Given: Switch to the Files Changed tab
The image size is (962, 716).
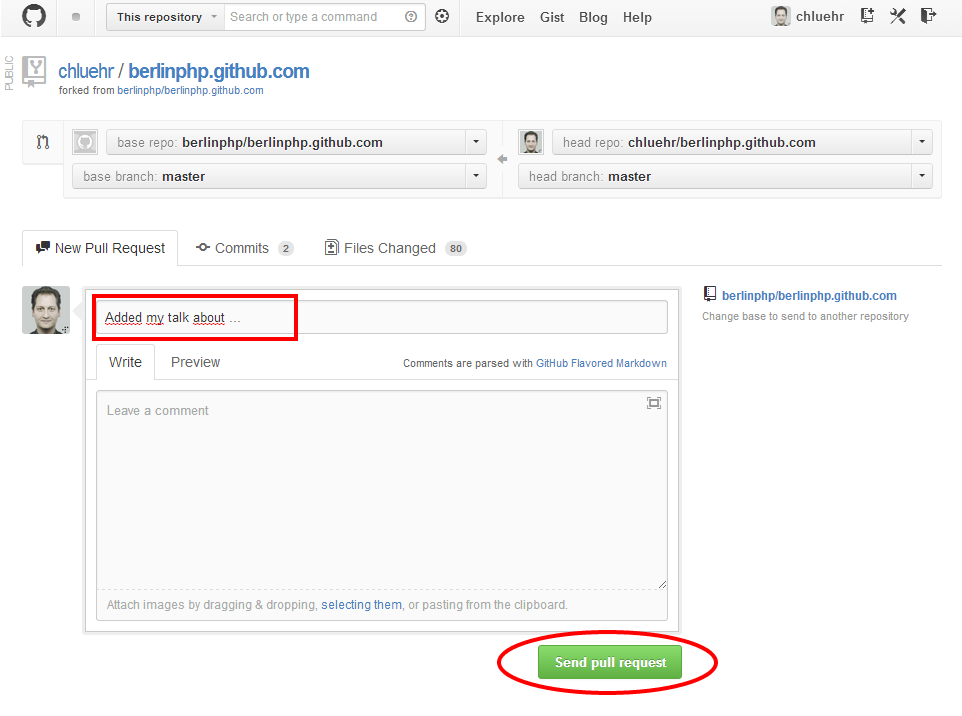Looking at the screenshot, I should click(395, 248).
